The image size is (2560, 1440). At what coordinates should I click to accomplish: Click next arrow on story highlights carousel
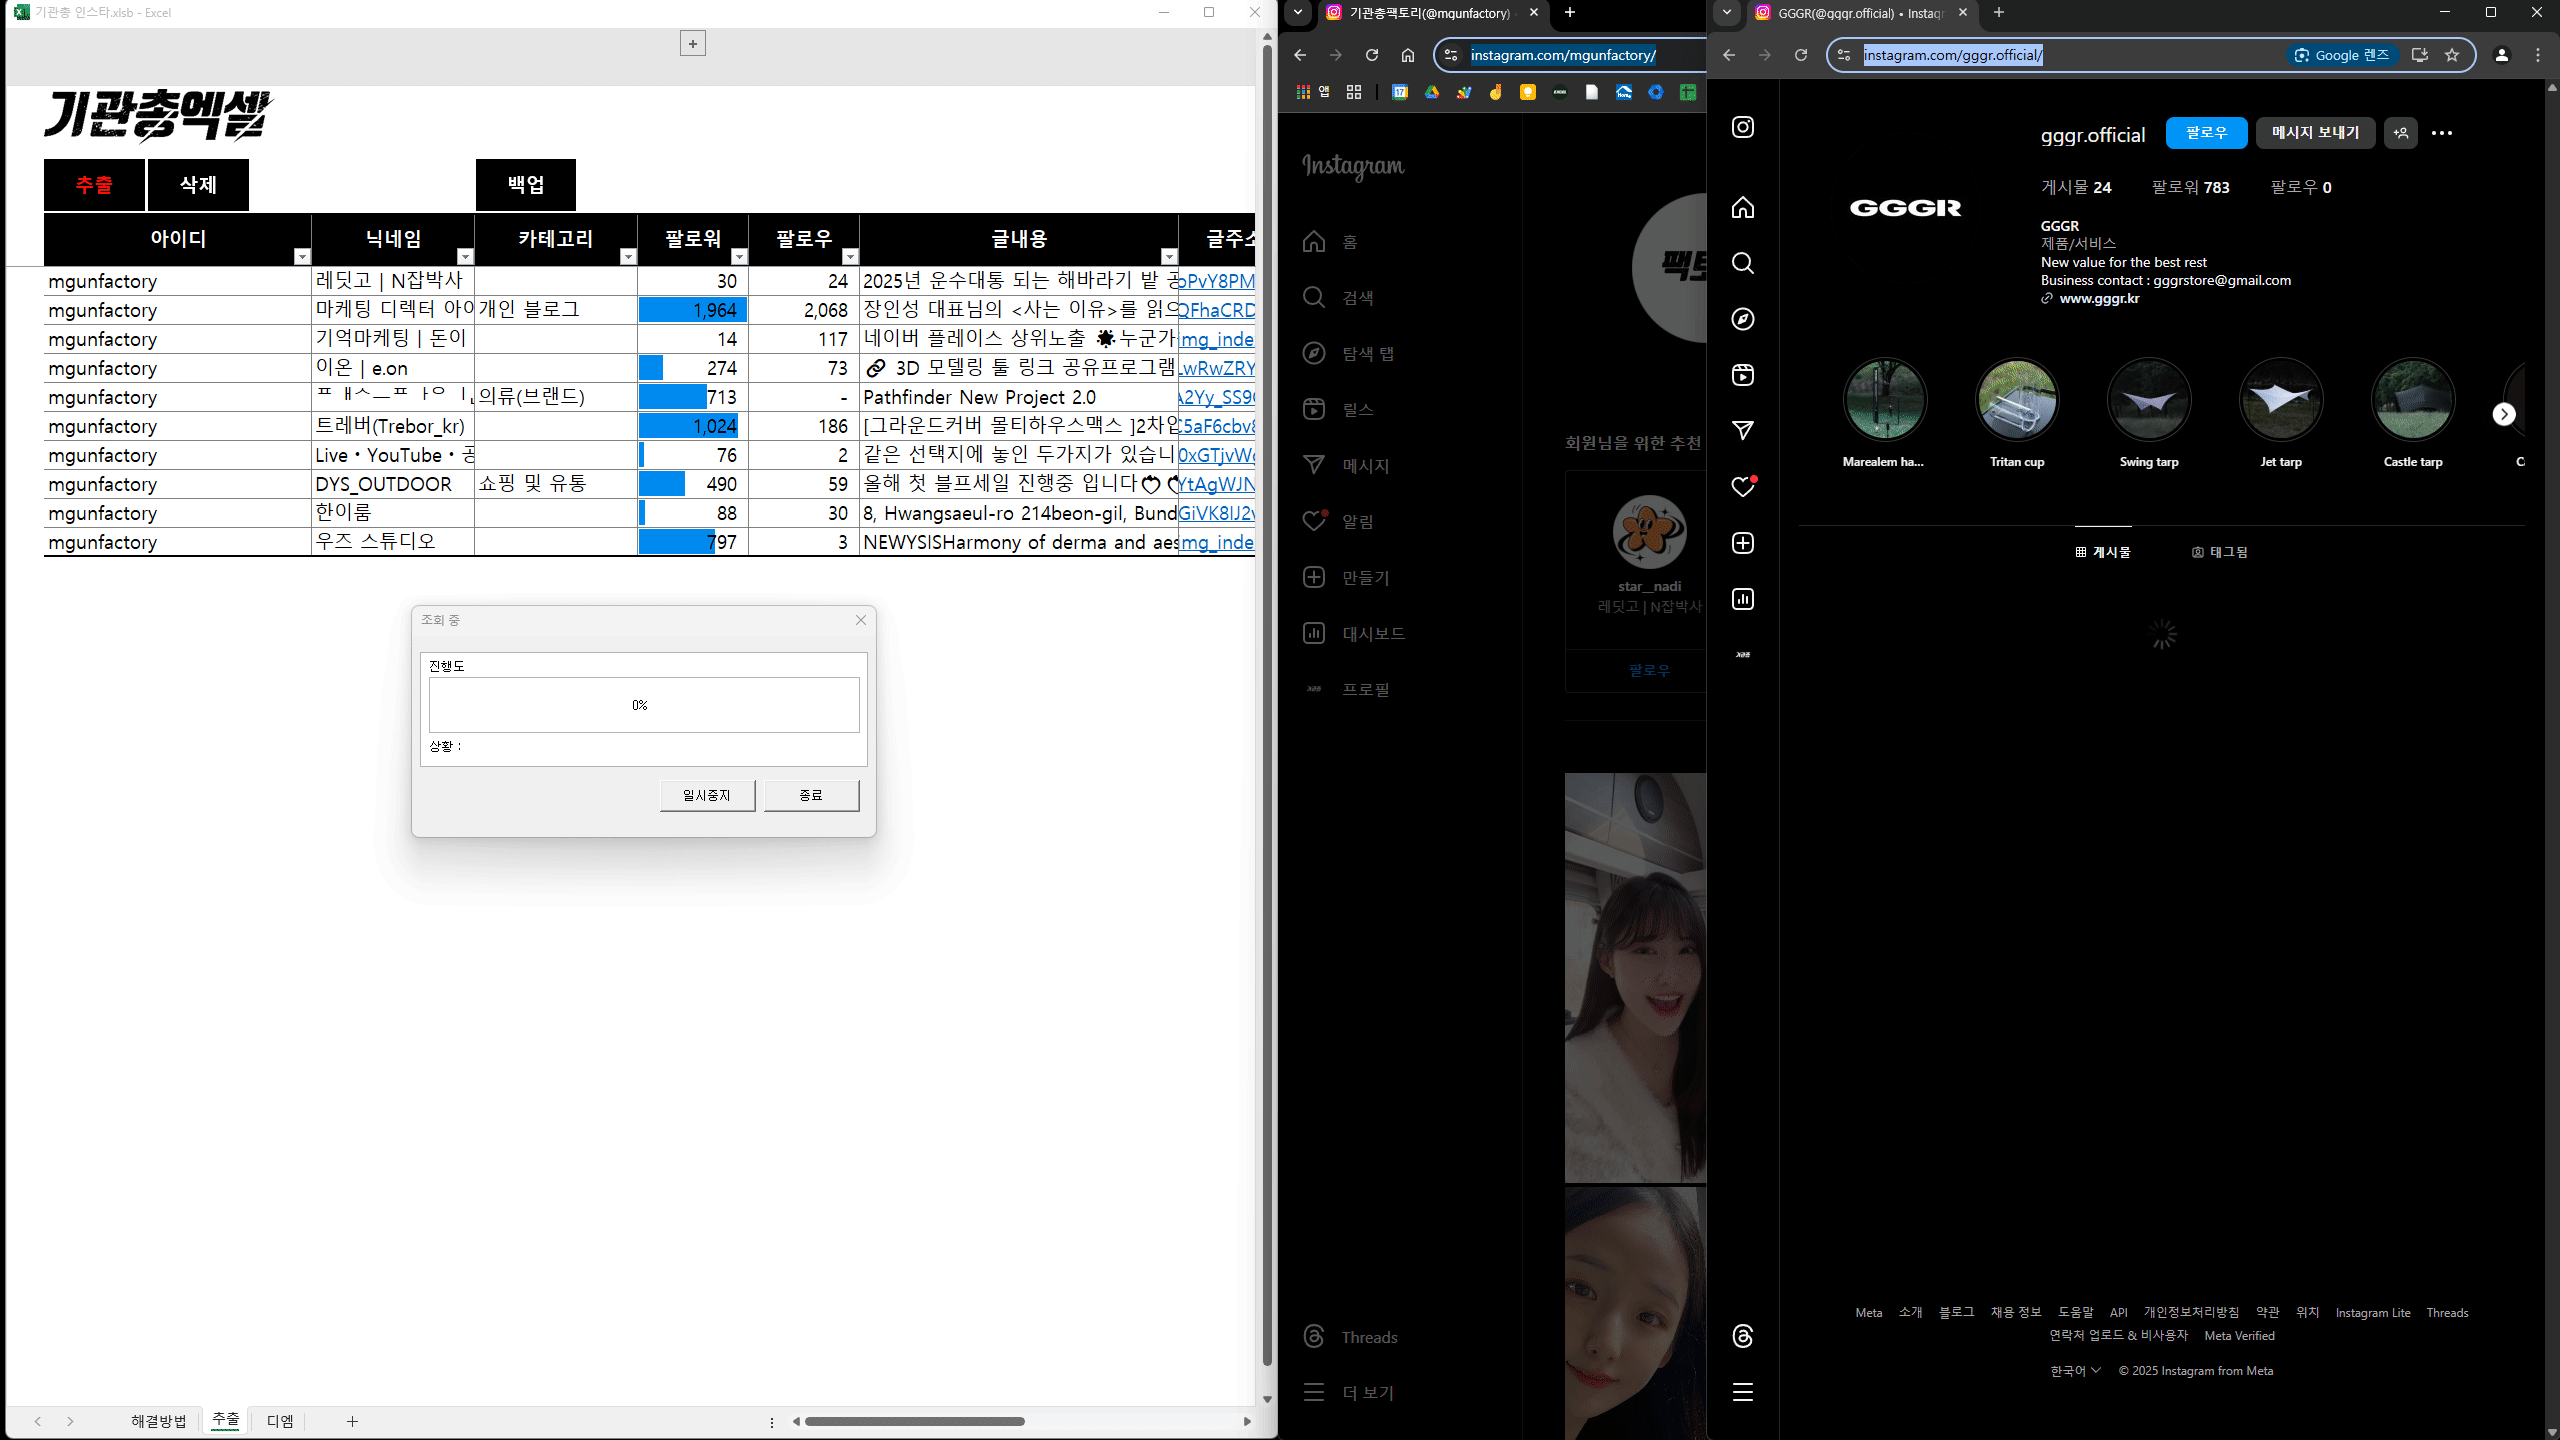click(2504, 414)
